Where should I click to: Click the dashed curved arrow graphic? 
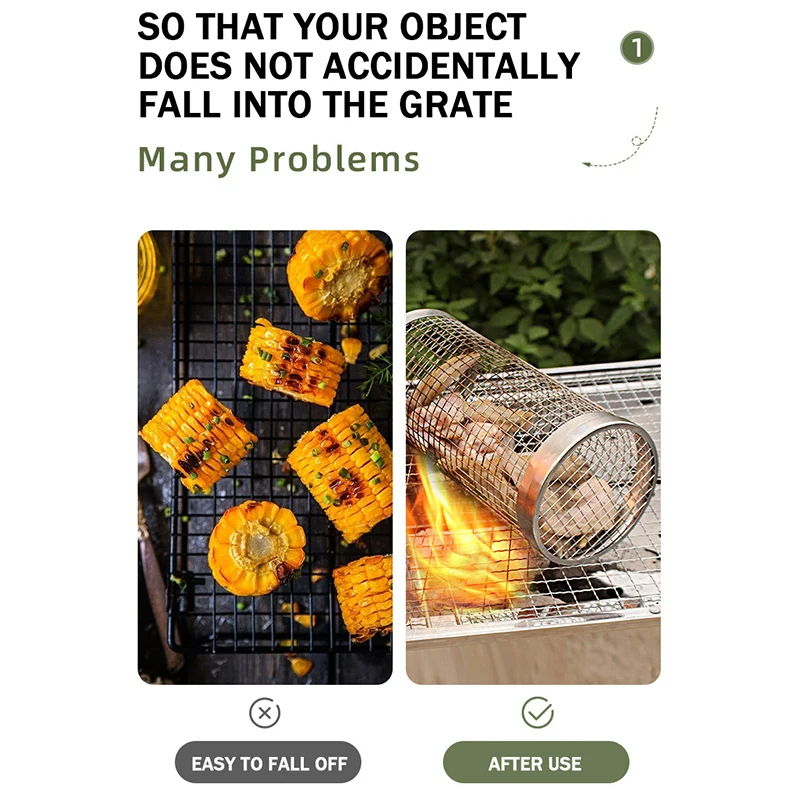tap(620, 137)
